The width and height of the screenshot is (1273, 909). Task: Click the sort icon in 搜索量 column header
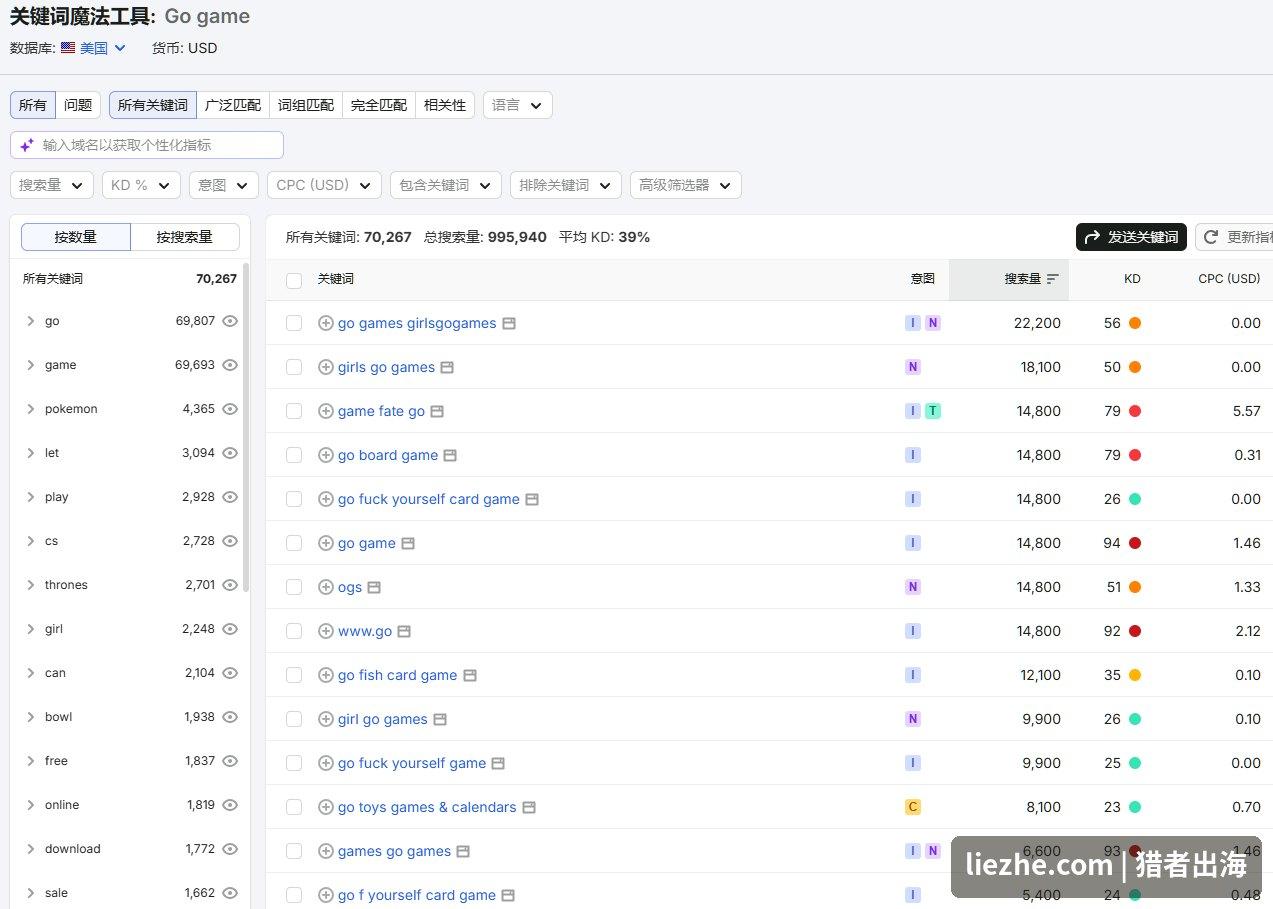1052,279
